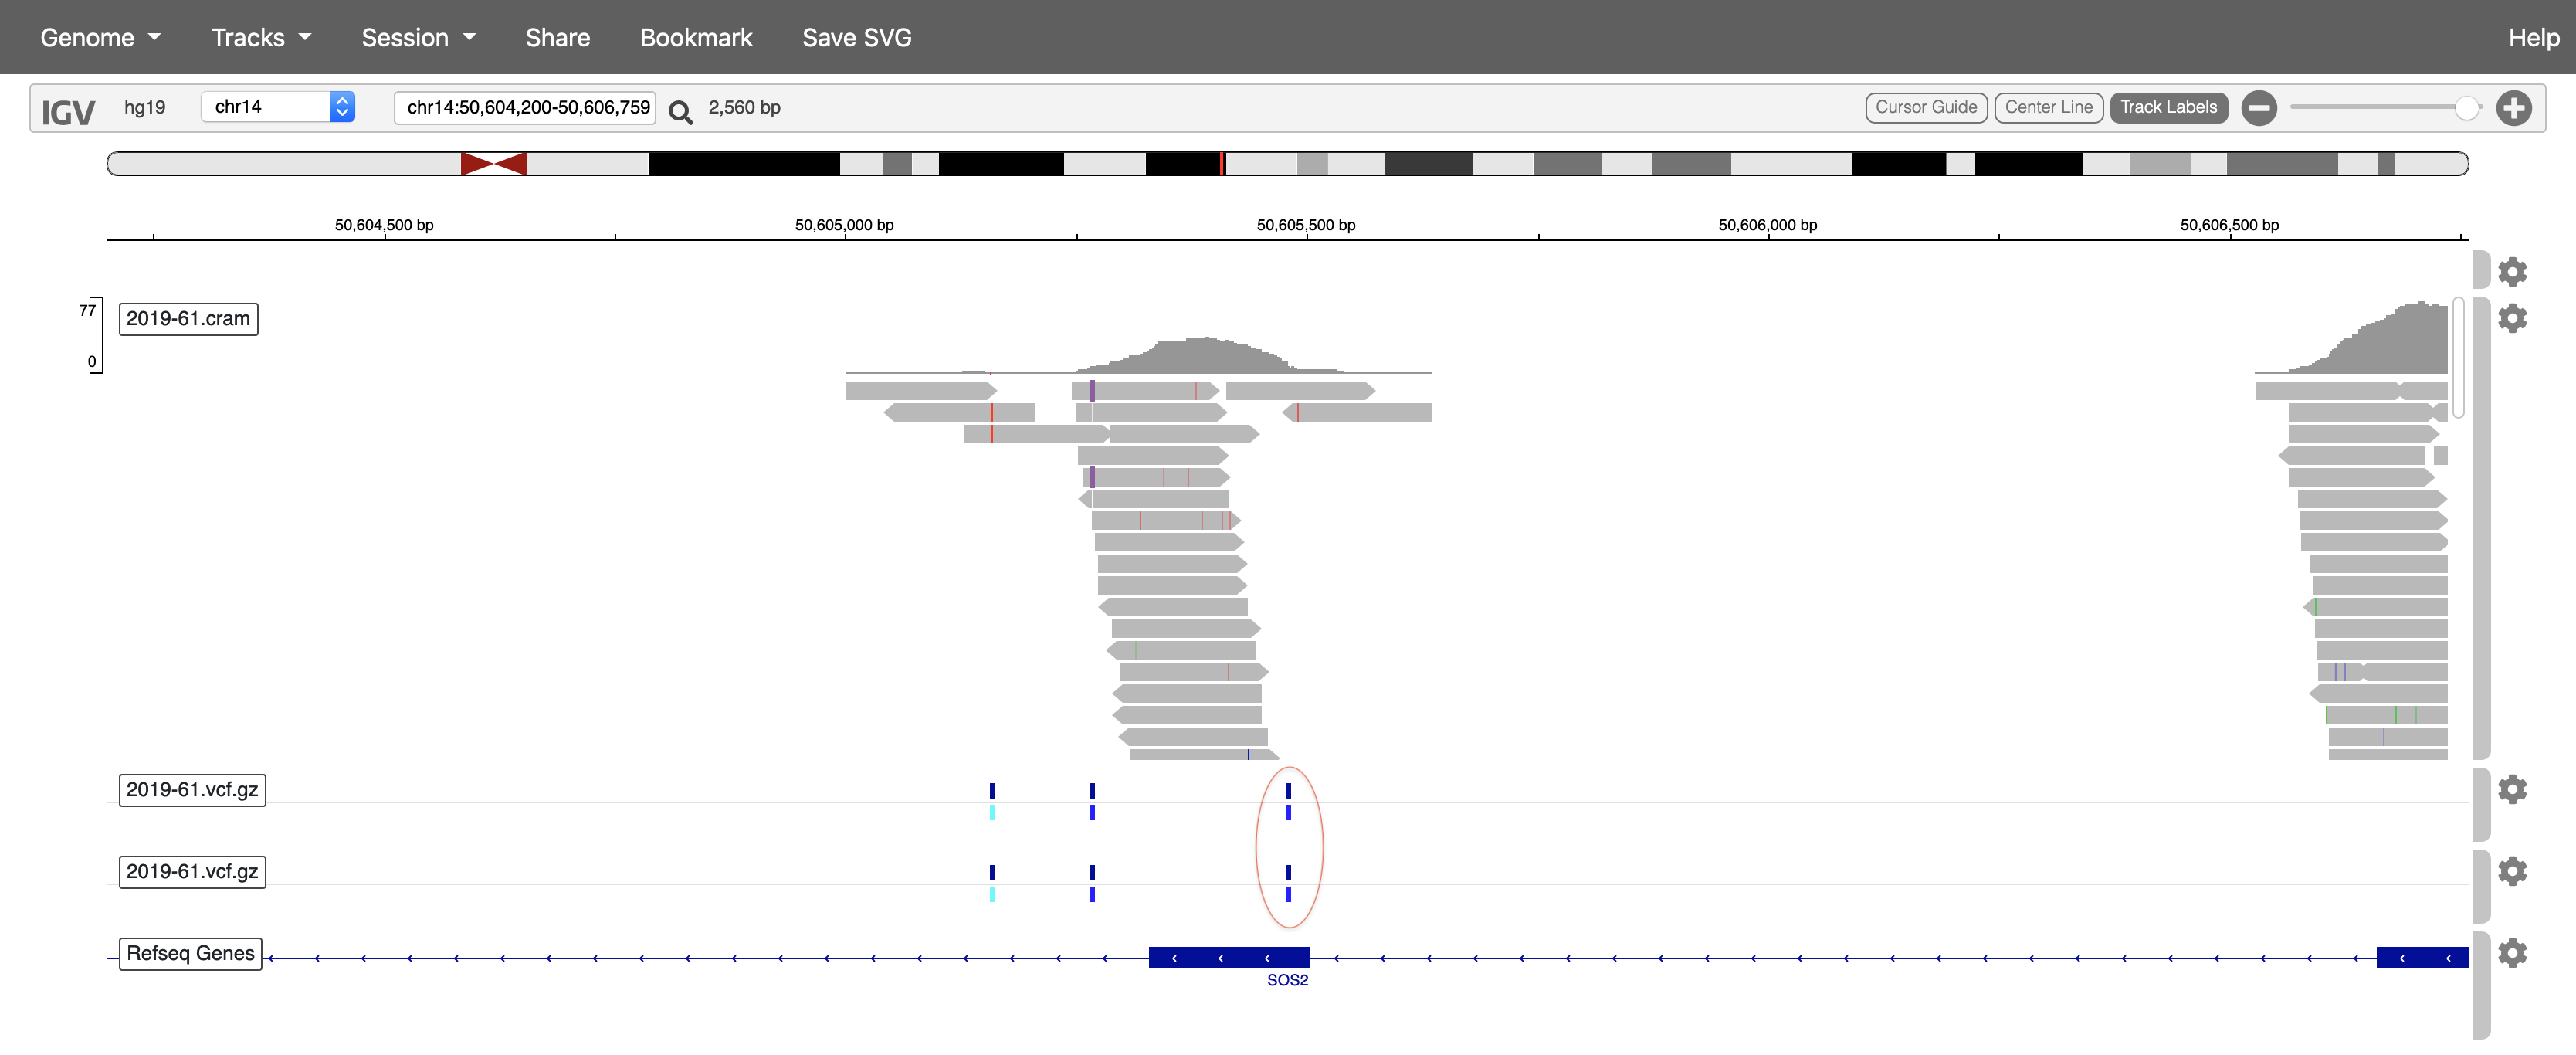Open settings gear for 2019-61.cram track
The height and width of the screenshot is (1055, 2576).
coord(2513,319)
